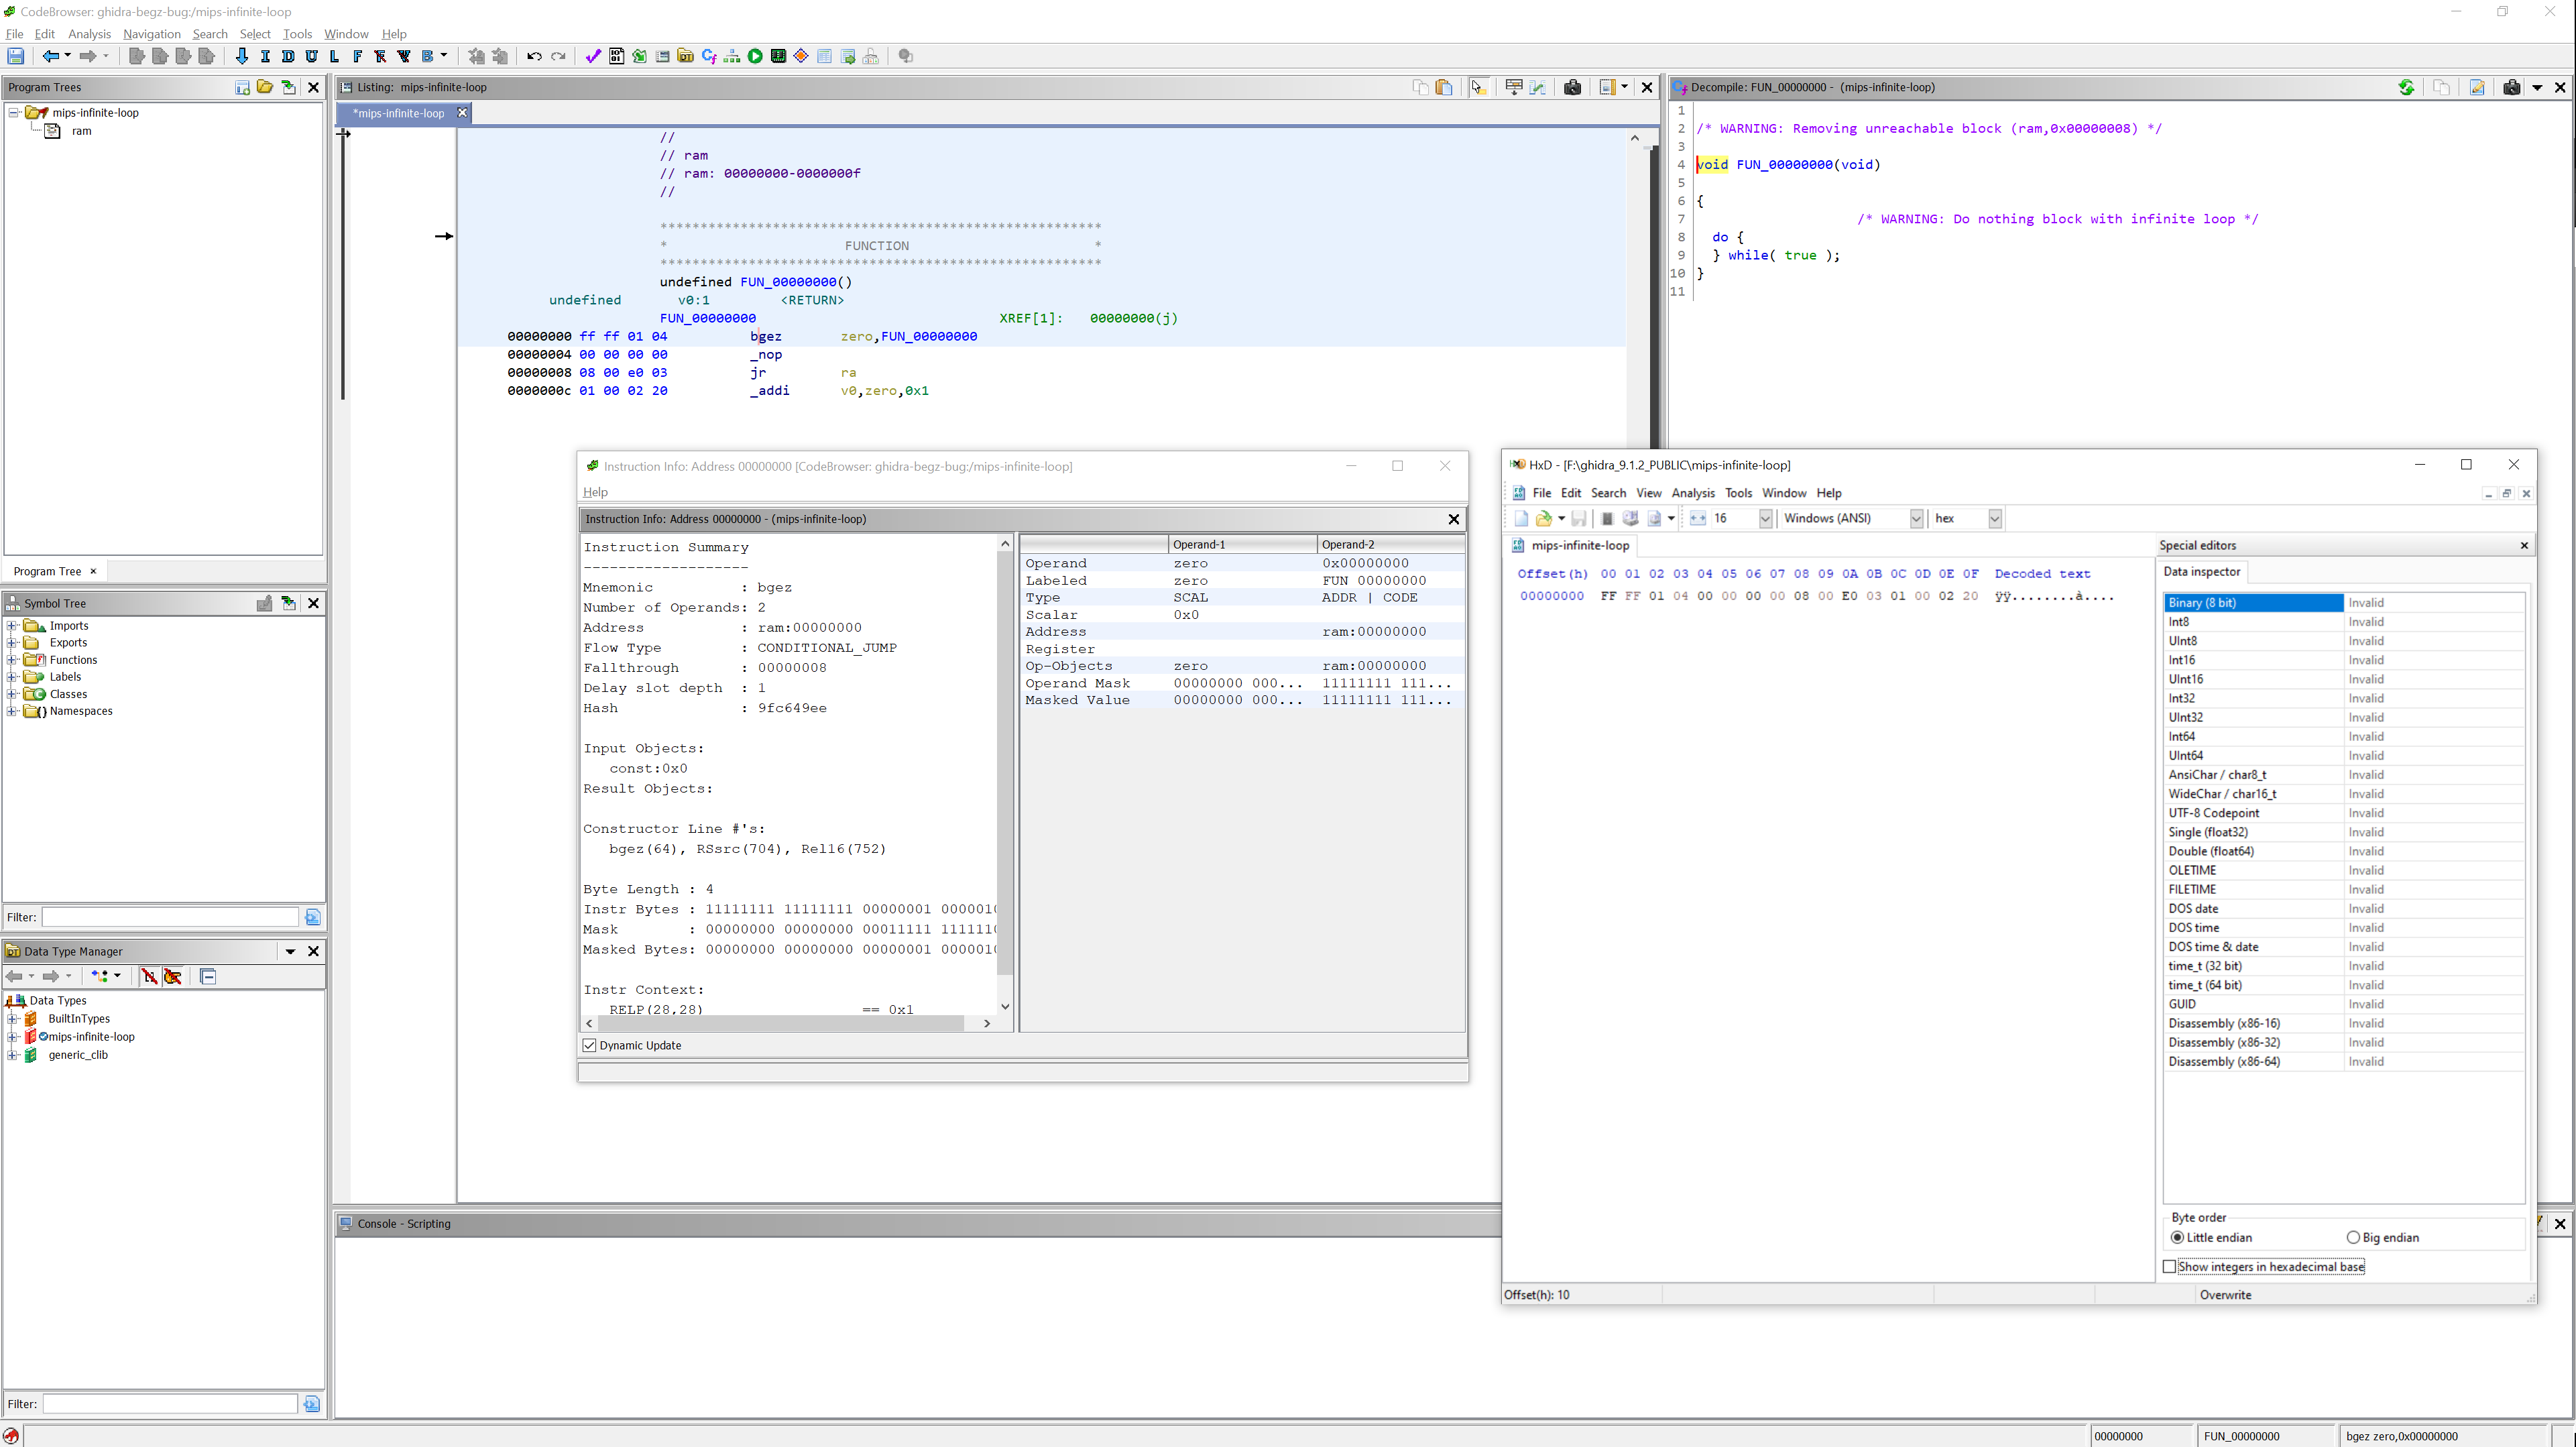Expand BuiltInTypes in Data Type Manager
This screenshot has height=1447, width=2576.
(13, 1019)
